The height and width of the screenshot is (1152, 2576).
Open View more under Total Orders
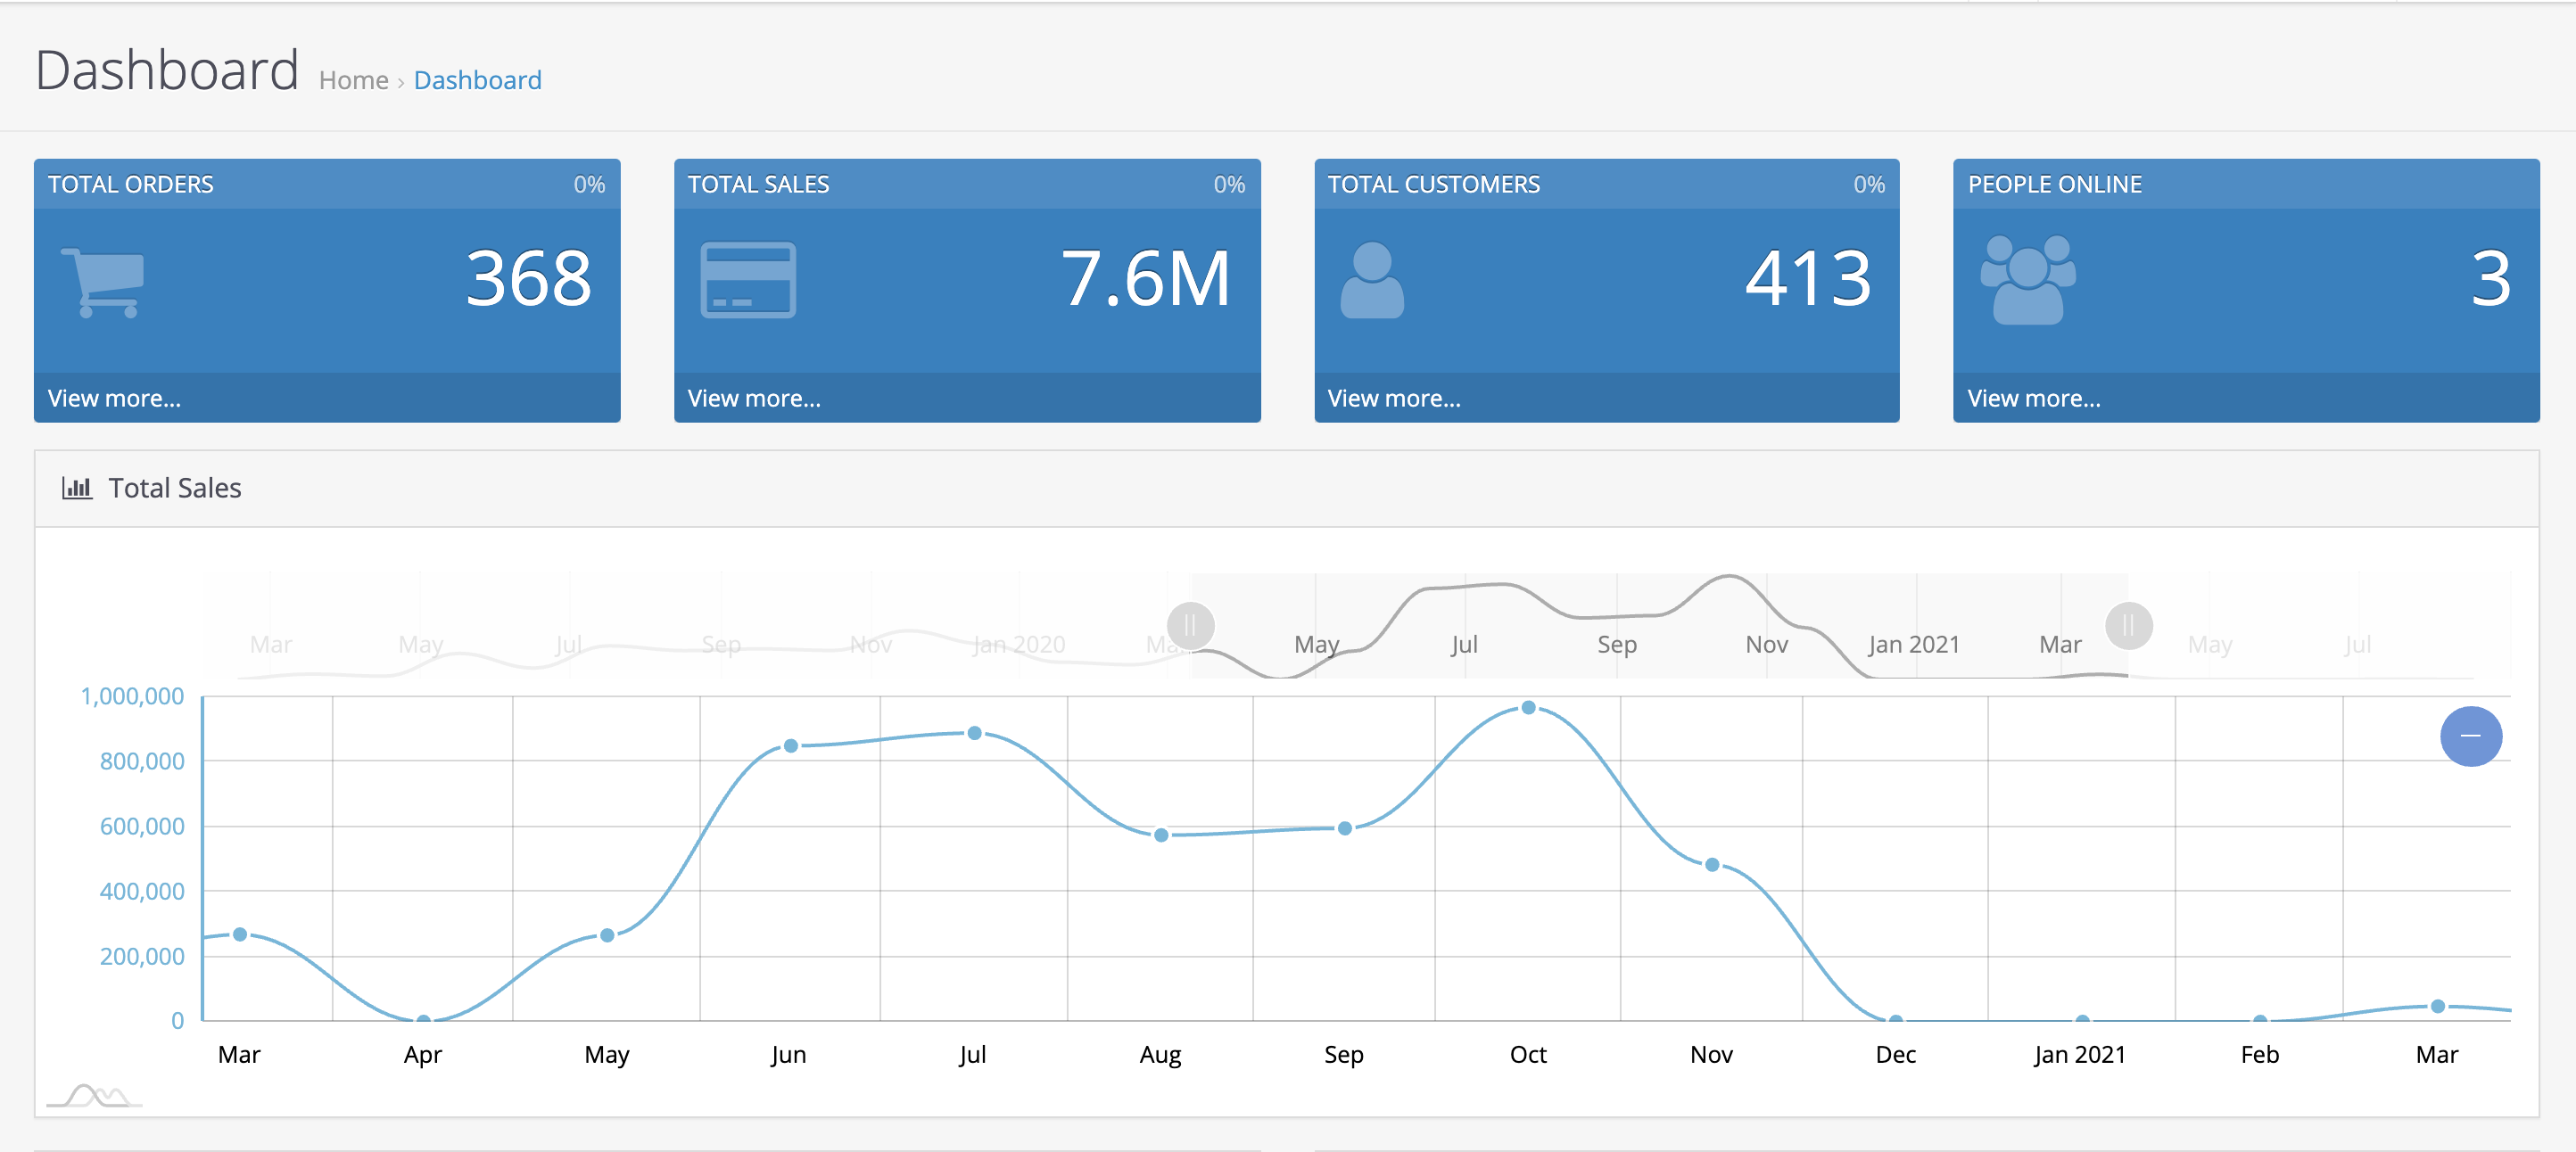[x=114, y=398]
